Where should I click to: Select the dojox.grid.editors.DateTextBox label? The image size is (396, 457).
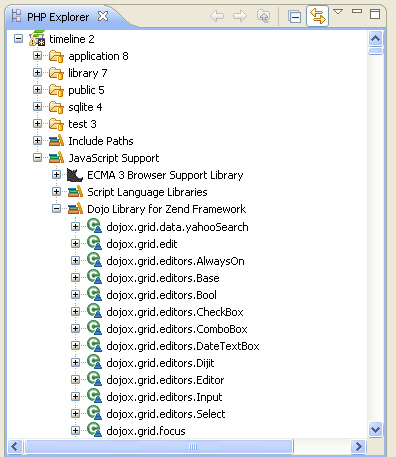coord(183,346)
